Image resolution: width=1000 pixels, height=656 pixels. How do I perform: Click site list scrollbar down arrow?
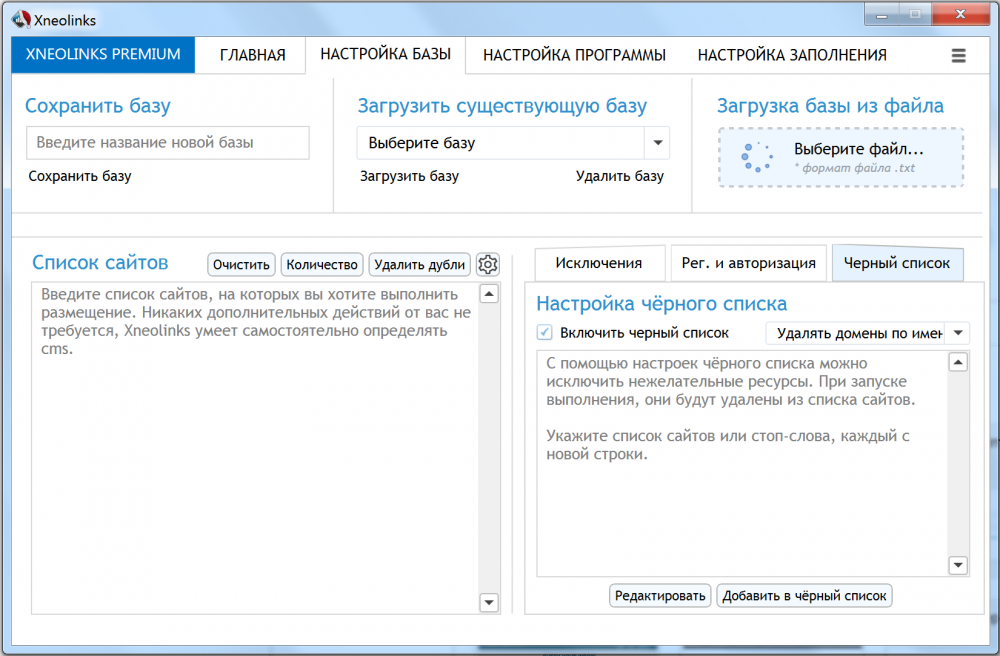(489, 602)
